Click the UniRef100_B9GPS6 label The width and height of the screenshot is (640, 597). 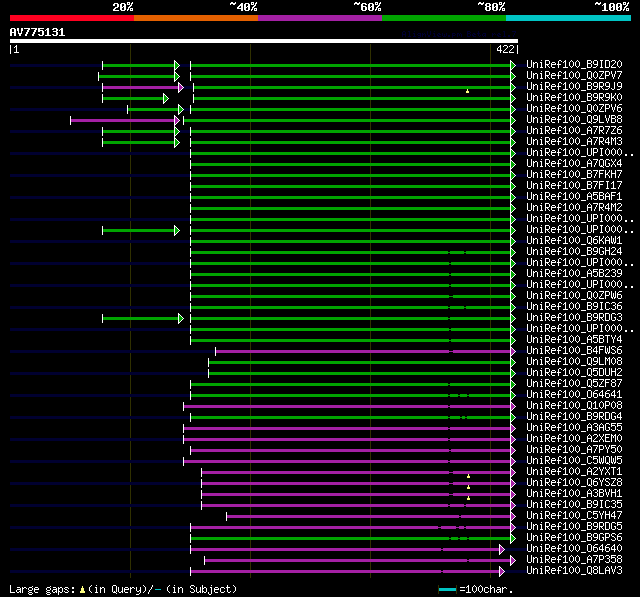[574, 538]
